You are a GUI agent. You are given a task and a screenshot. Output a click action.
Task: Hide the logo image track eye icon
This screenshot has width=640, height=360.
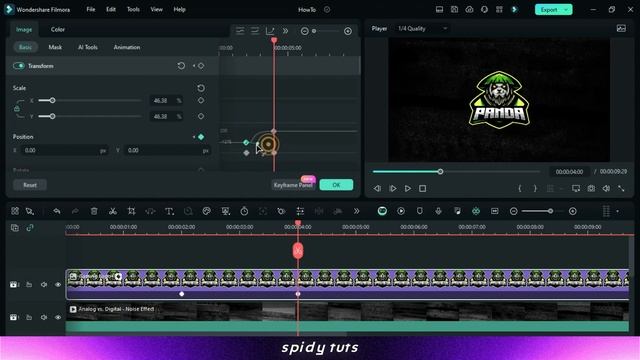(58, 284)
